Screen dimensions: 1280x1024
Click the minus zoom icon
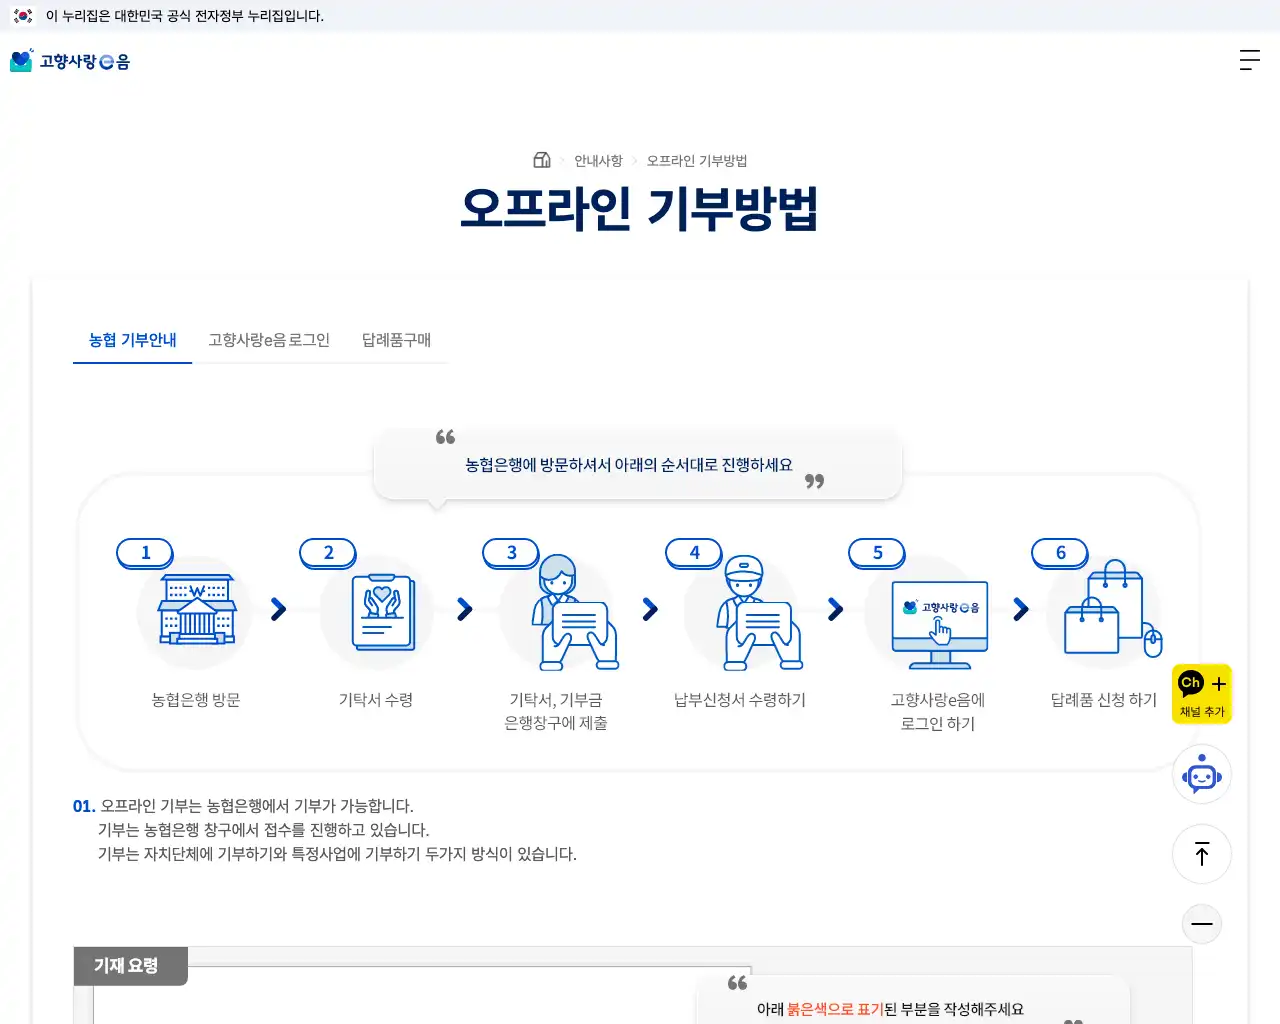tap(1202, 924)
